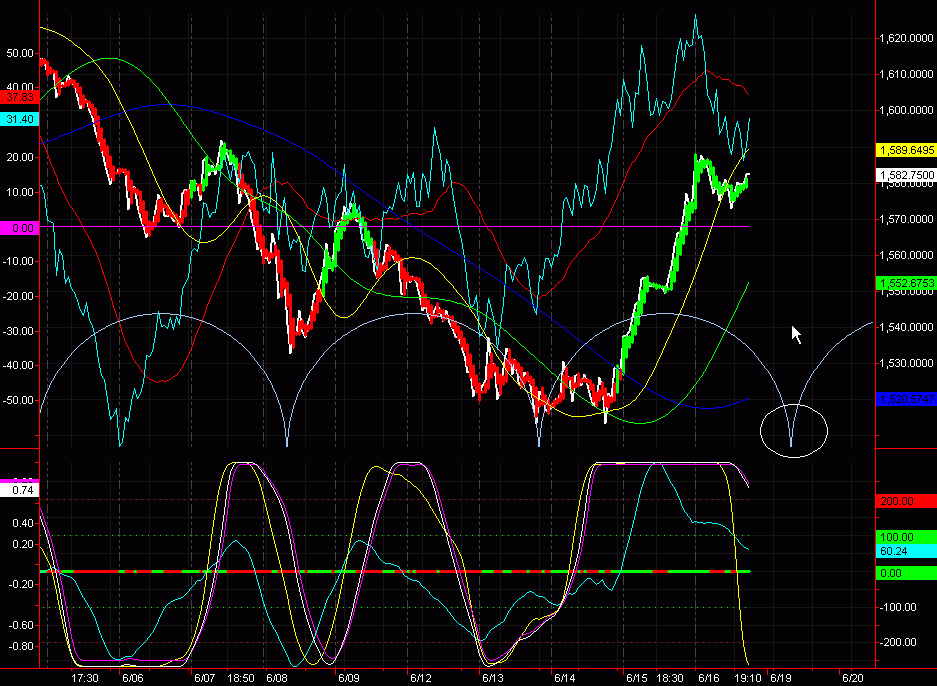Select the 6/06 date axis label
937x686 pixels.
tap(133, 678)
